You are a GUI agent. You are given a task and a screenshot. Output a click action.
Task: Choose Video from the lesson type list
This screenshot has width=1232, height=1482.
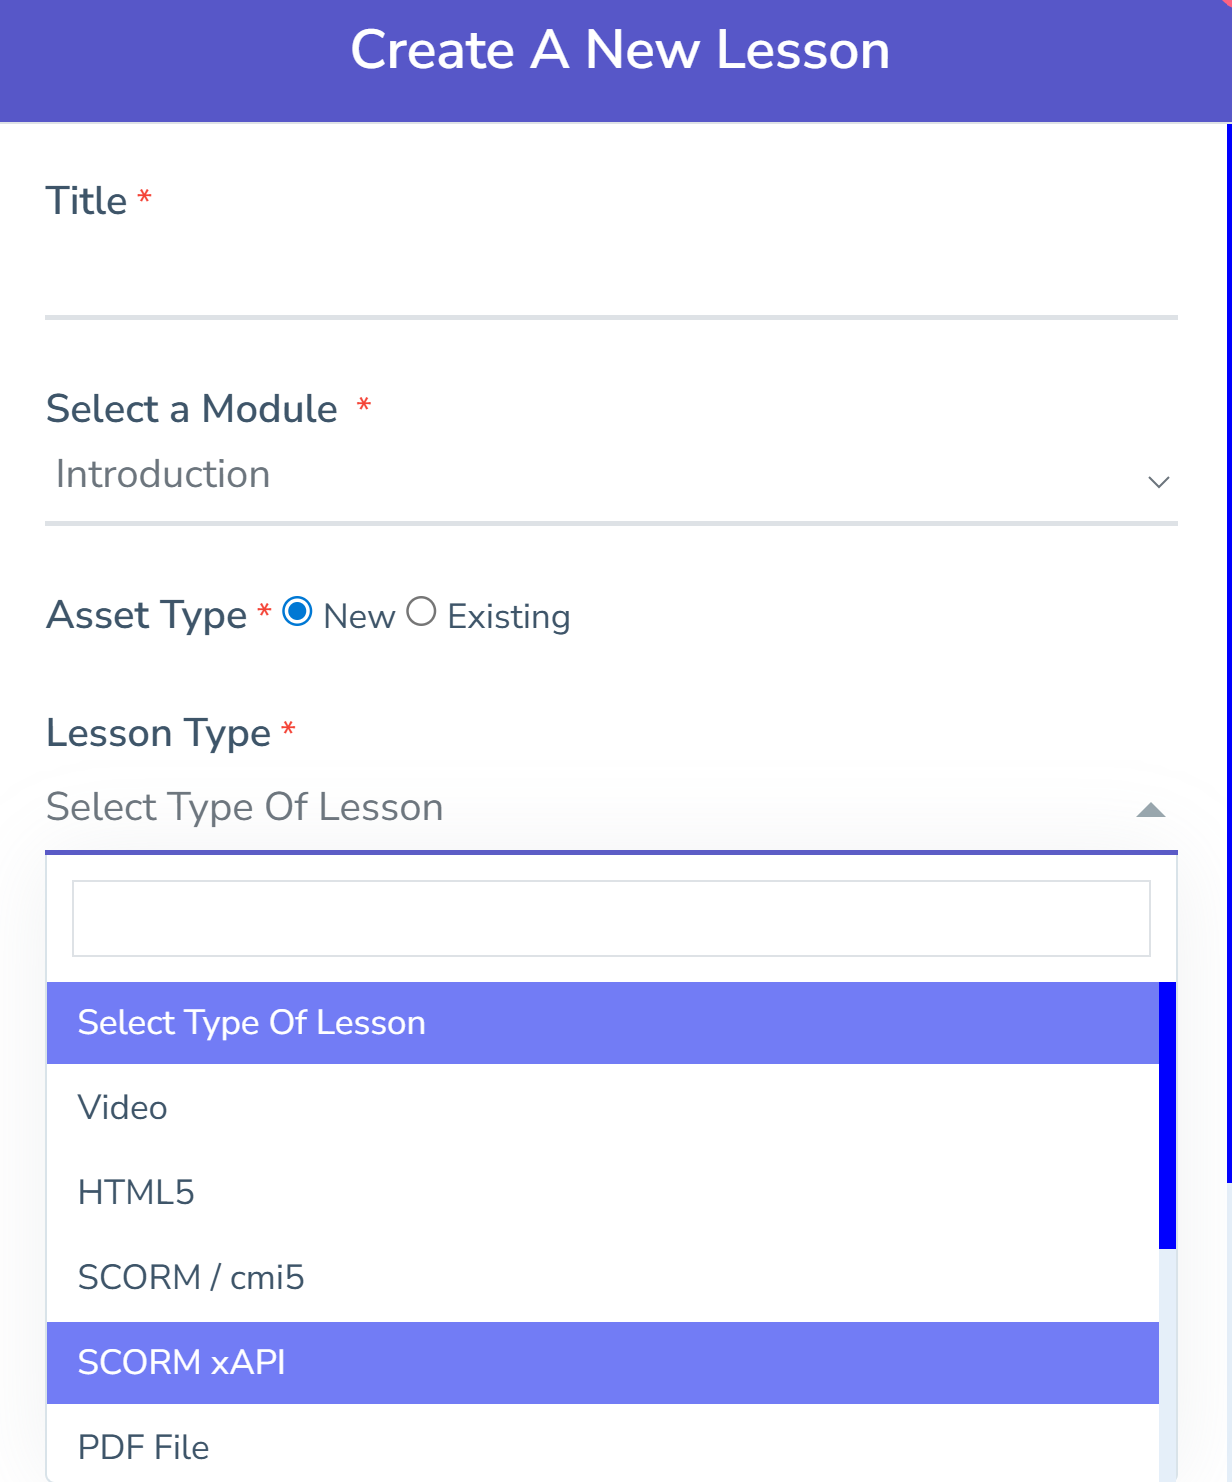tap(123, 1108)
